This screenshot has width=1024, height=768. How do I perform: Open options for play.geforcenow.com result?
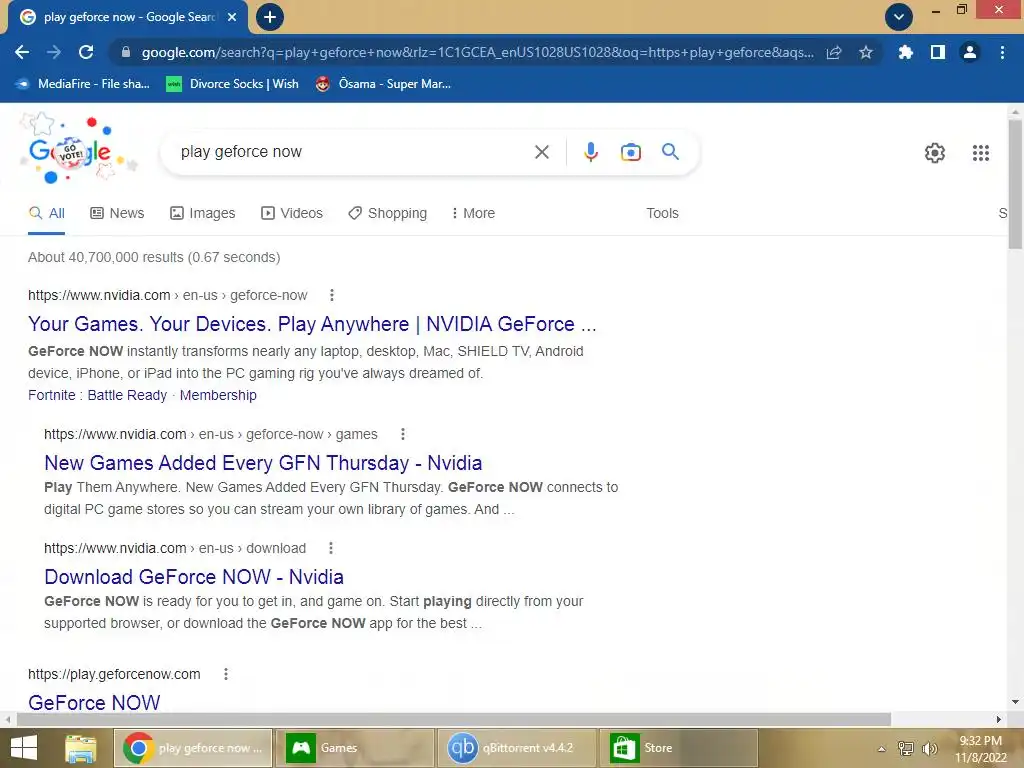226,674
